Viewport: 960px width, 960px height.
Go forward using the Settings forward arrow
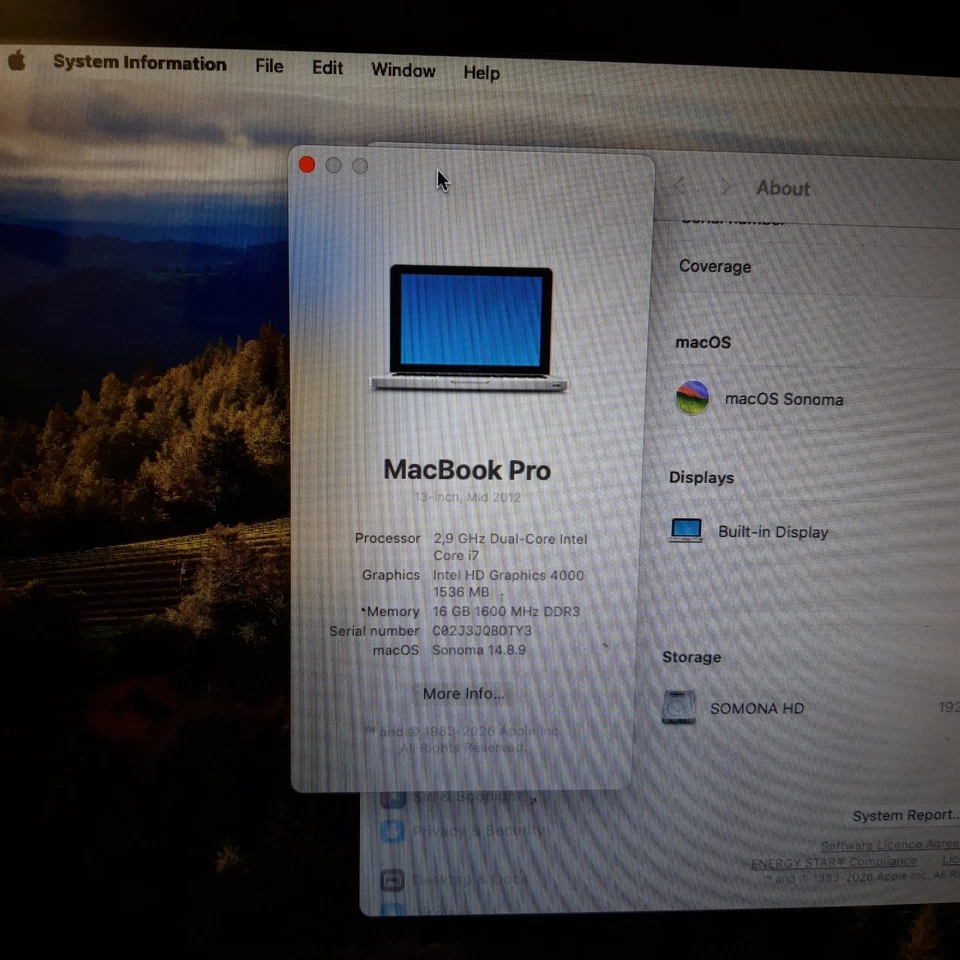pos(726,187)
